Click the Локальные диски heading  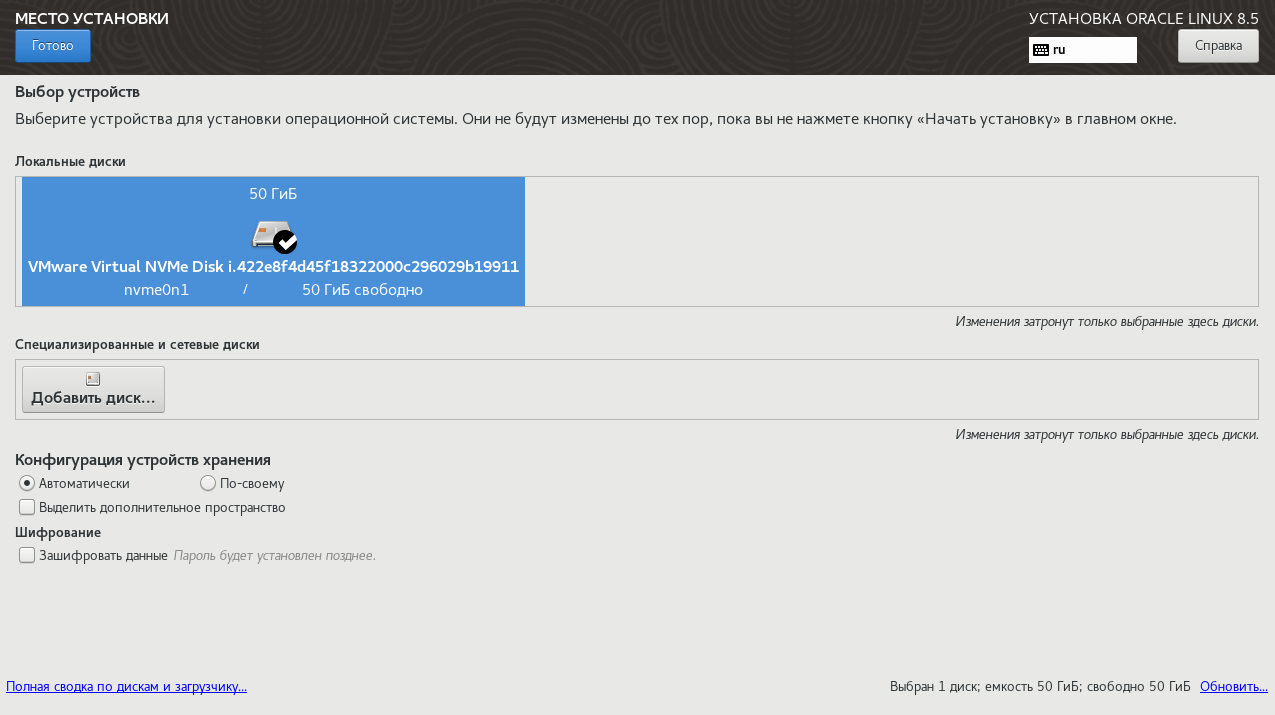[x=71, y=161]
